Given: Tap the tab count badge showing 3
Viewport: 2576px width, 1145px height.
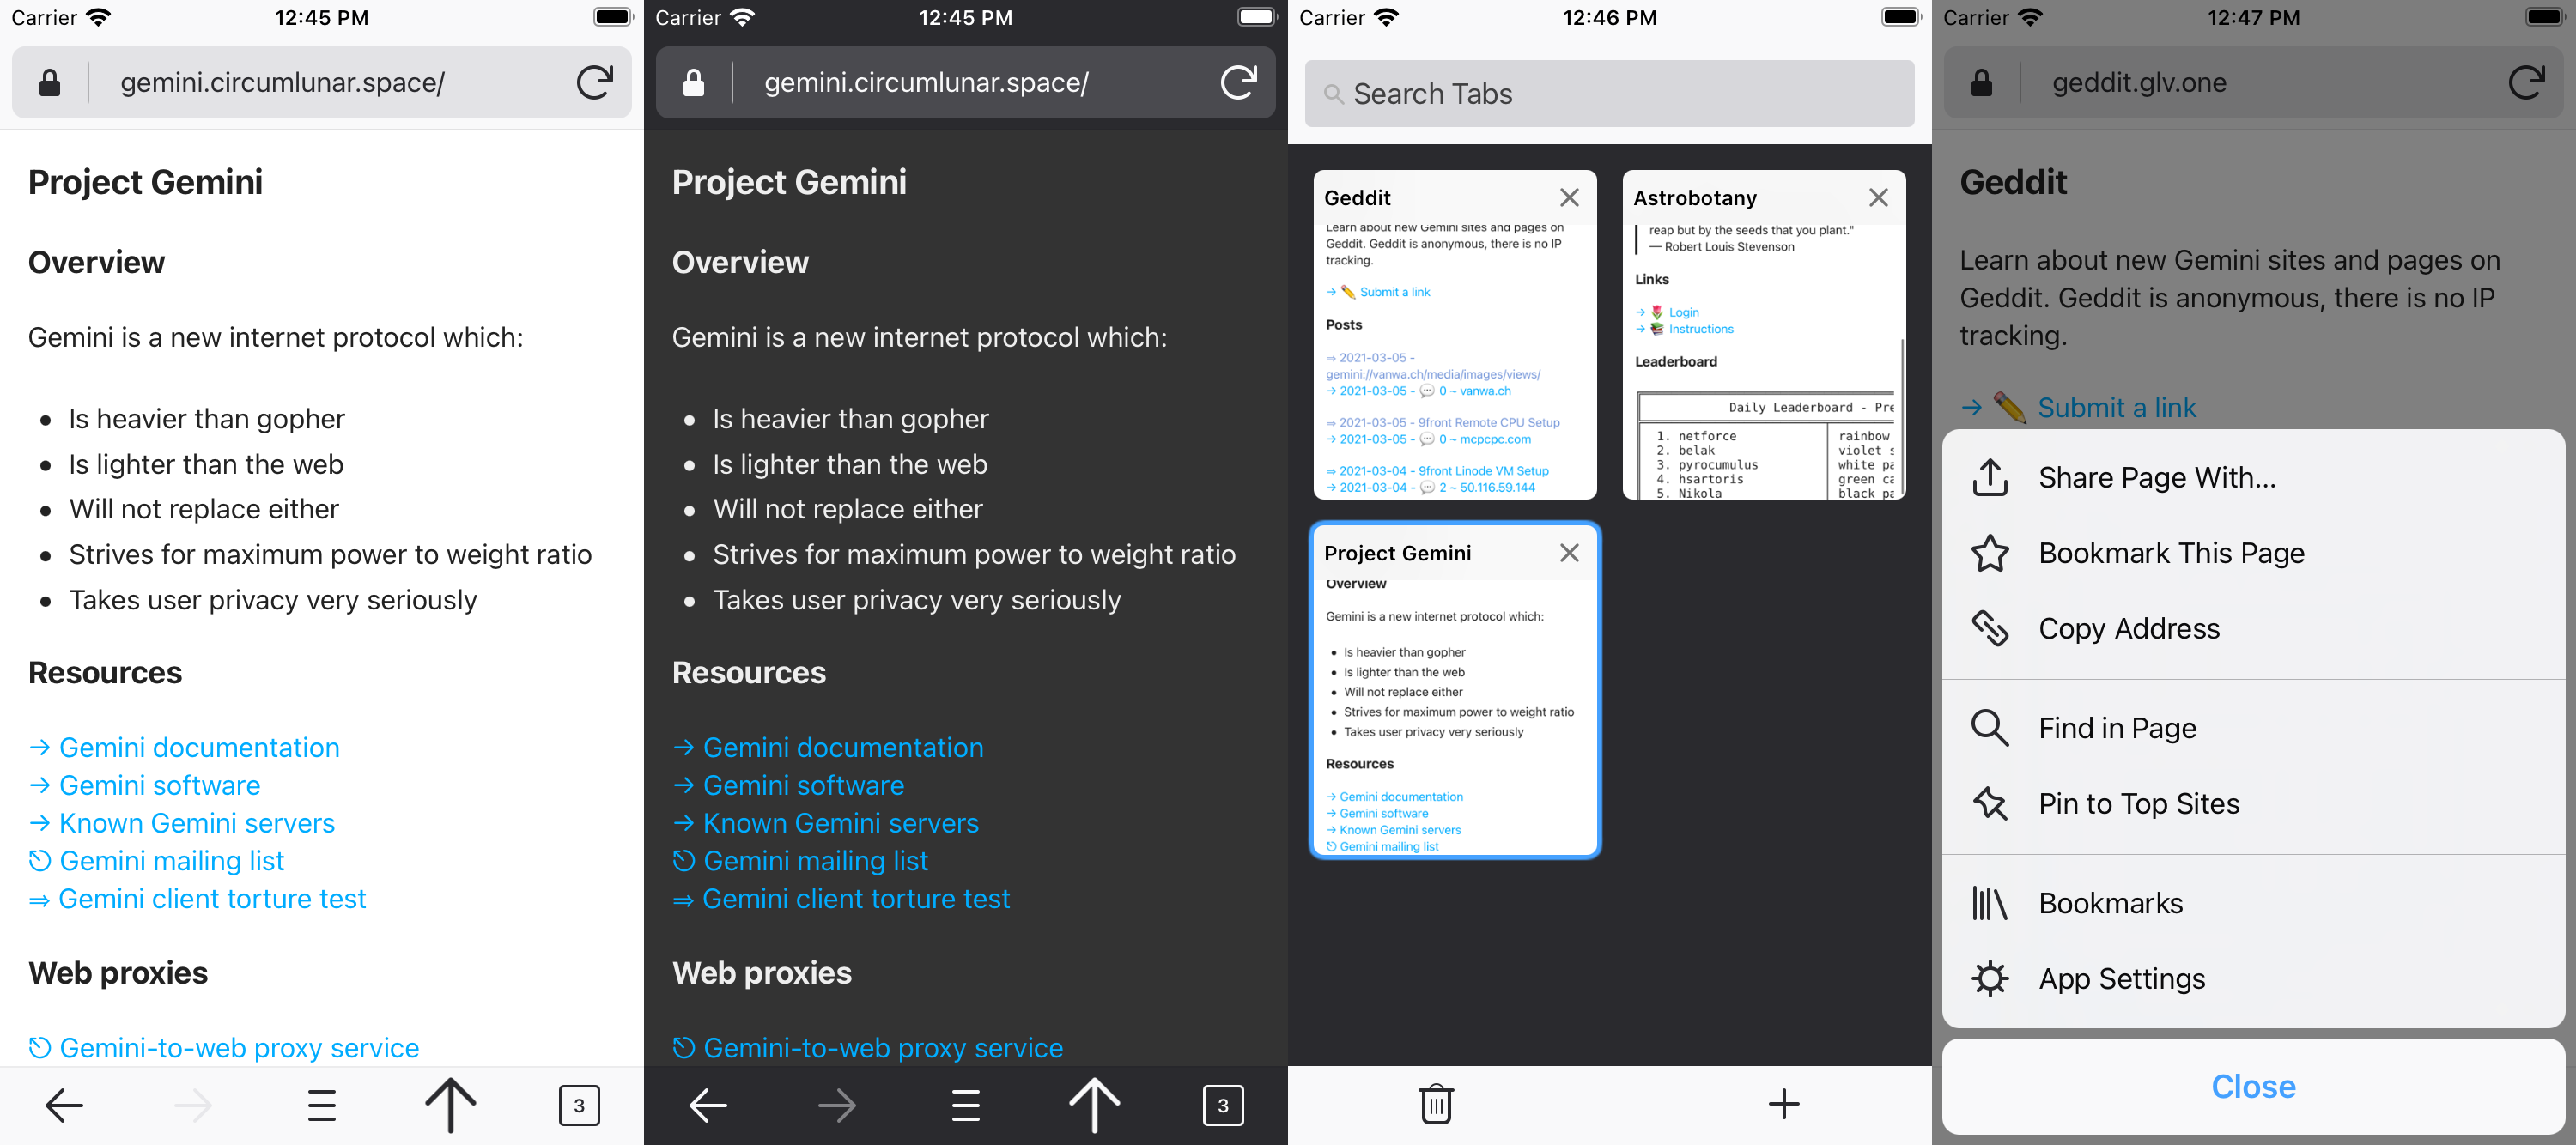Looking at the screenshot, I should pyautogui.click(x=581, y=1102).
